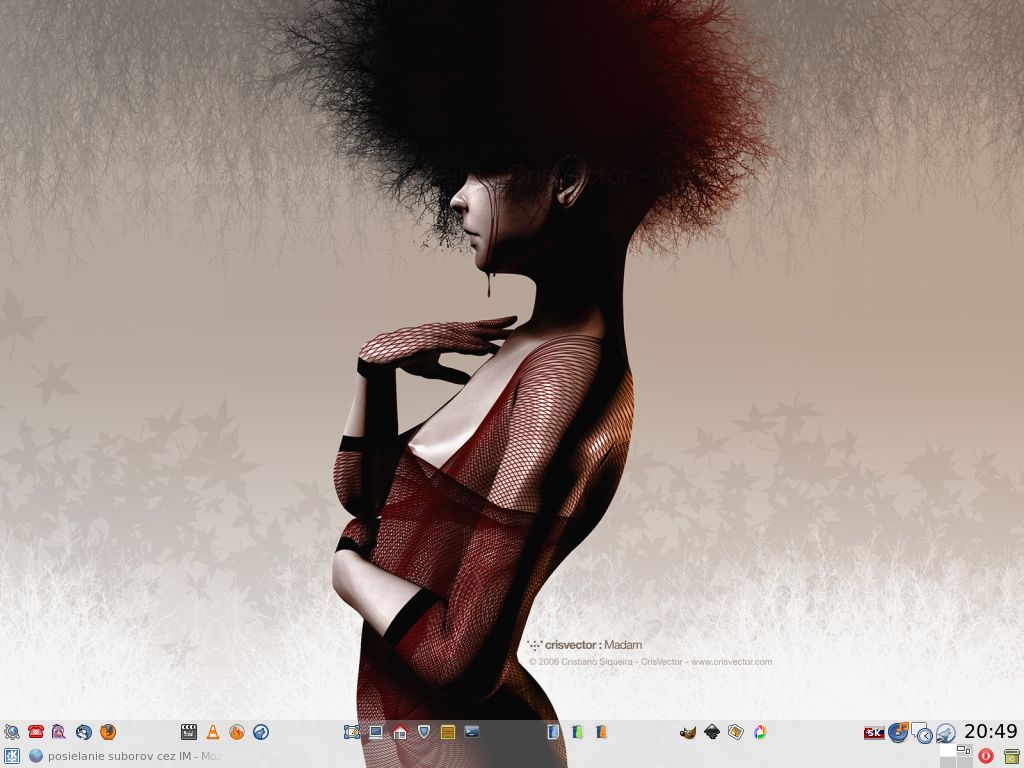Launch Firefox from the panel
Viewport: 1024px width, 768px height.
pos(108,732)
